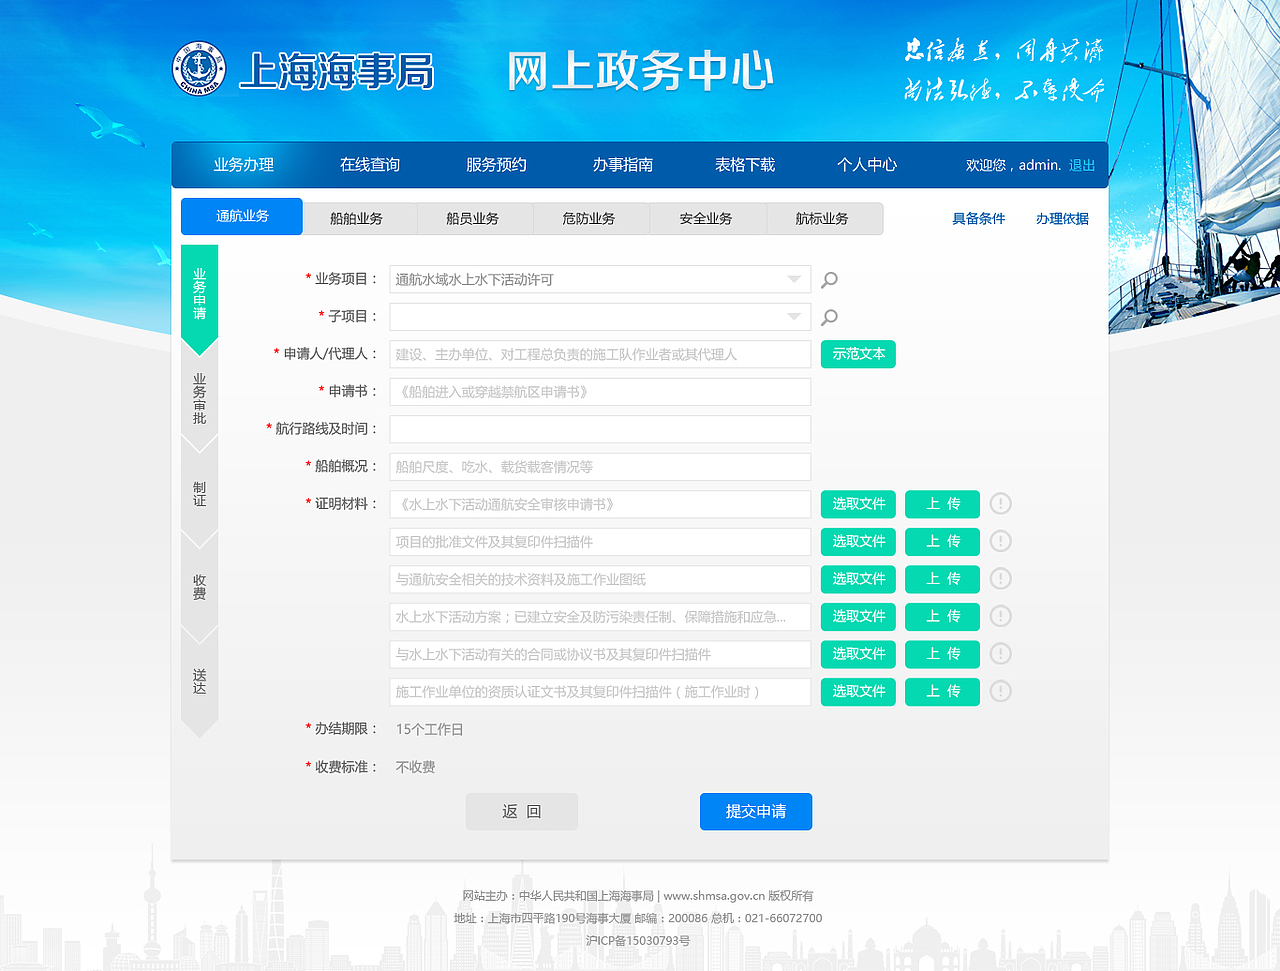Click the info icon on the first 证明材料 upload row
This screenshot has width=1280, height=971.
coord(1000,504)
